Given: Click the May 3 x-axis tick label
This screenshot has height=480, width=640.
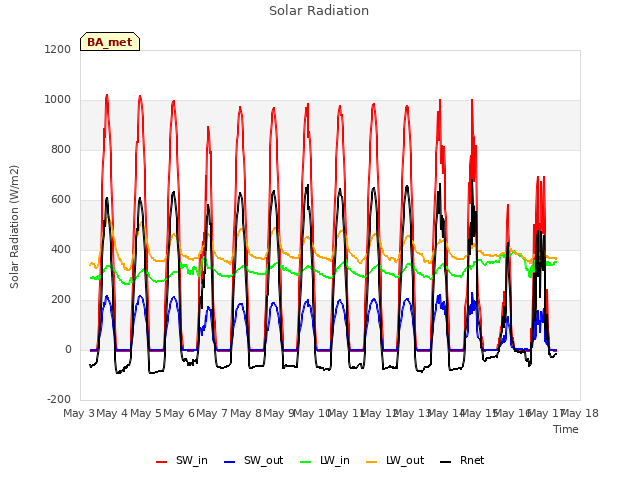Looking at the screenshot, I should (x=79, y=413).
